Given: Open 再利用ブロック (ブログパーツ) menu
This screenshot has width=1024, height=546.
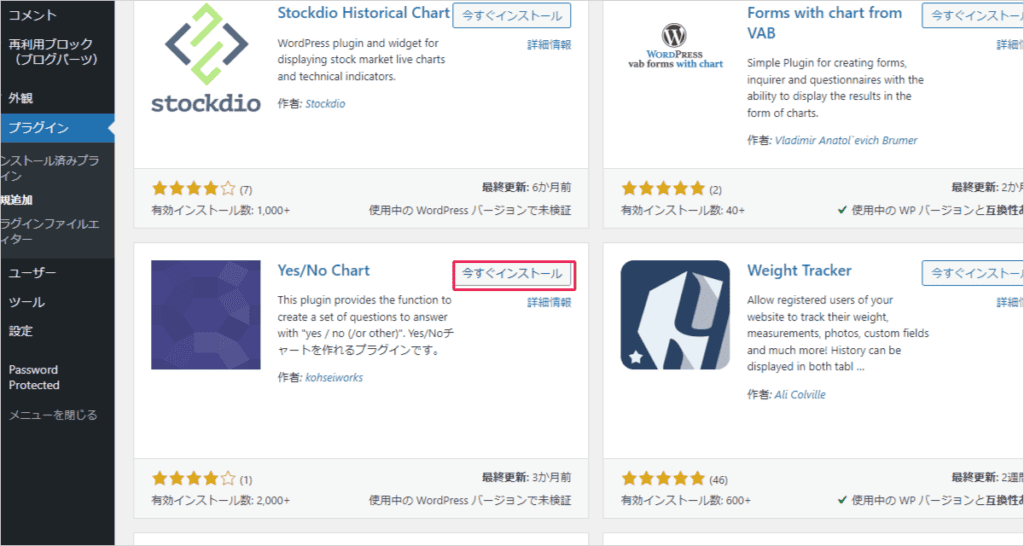Looking at the screenshot, I should tap(52, 52).
